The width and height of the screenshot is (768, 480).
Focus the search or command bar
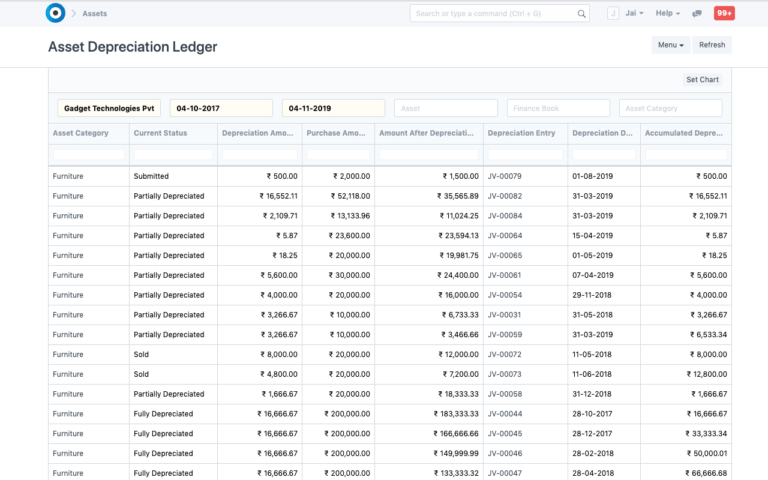click(500, 14)
